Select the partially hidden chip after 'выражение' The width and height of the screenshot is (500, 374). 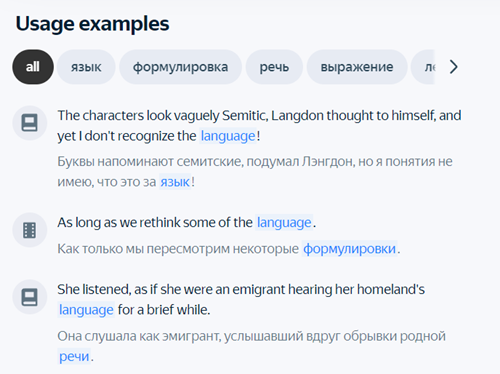423,67
